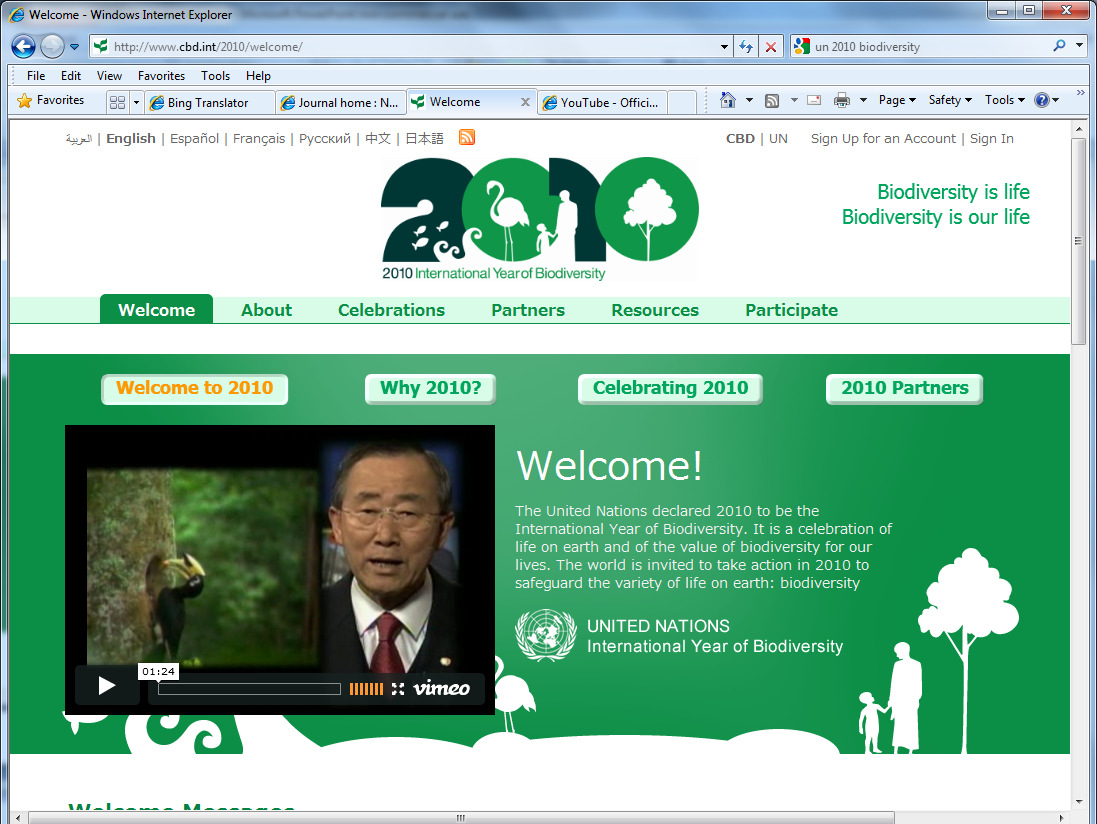Open the Tools menu in menu bar
Viewport: 1097px width, 824px height.
point(215,76)
